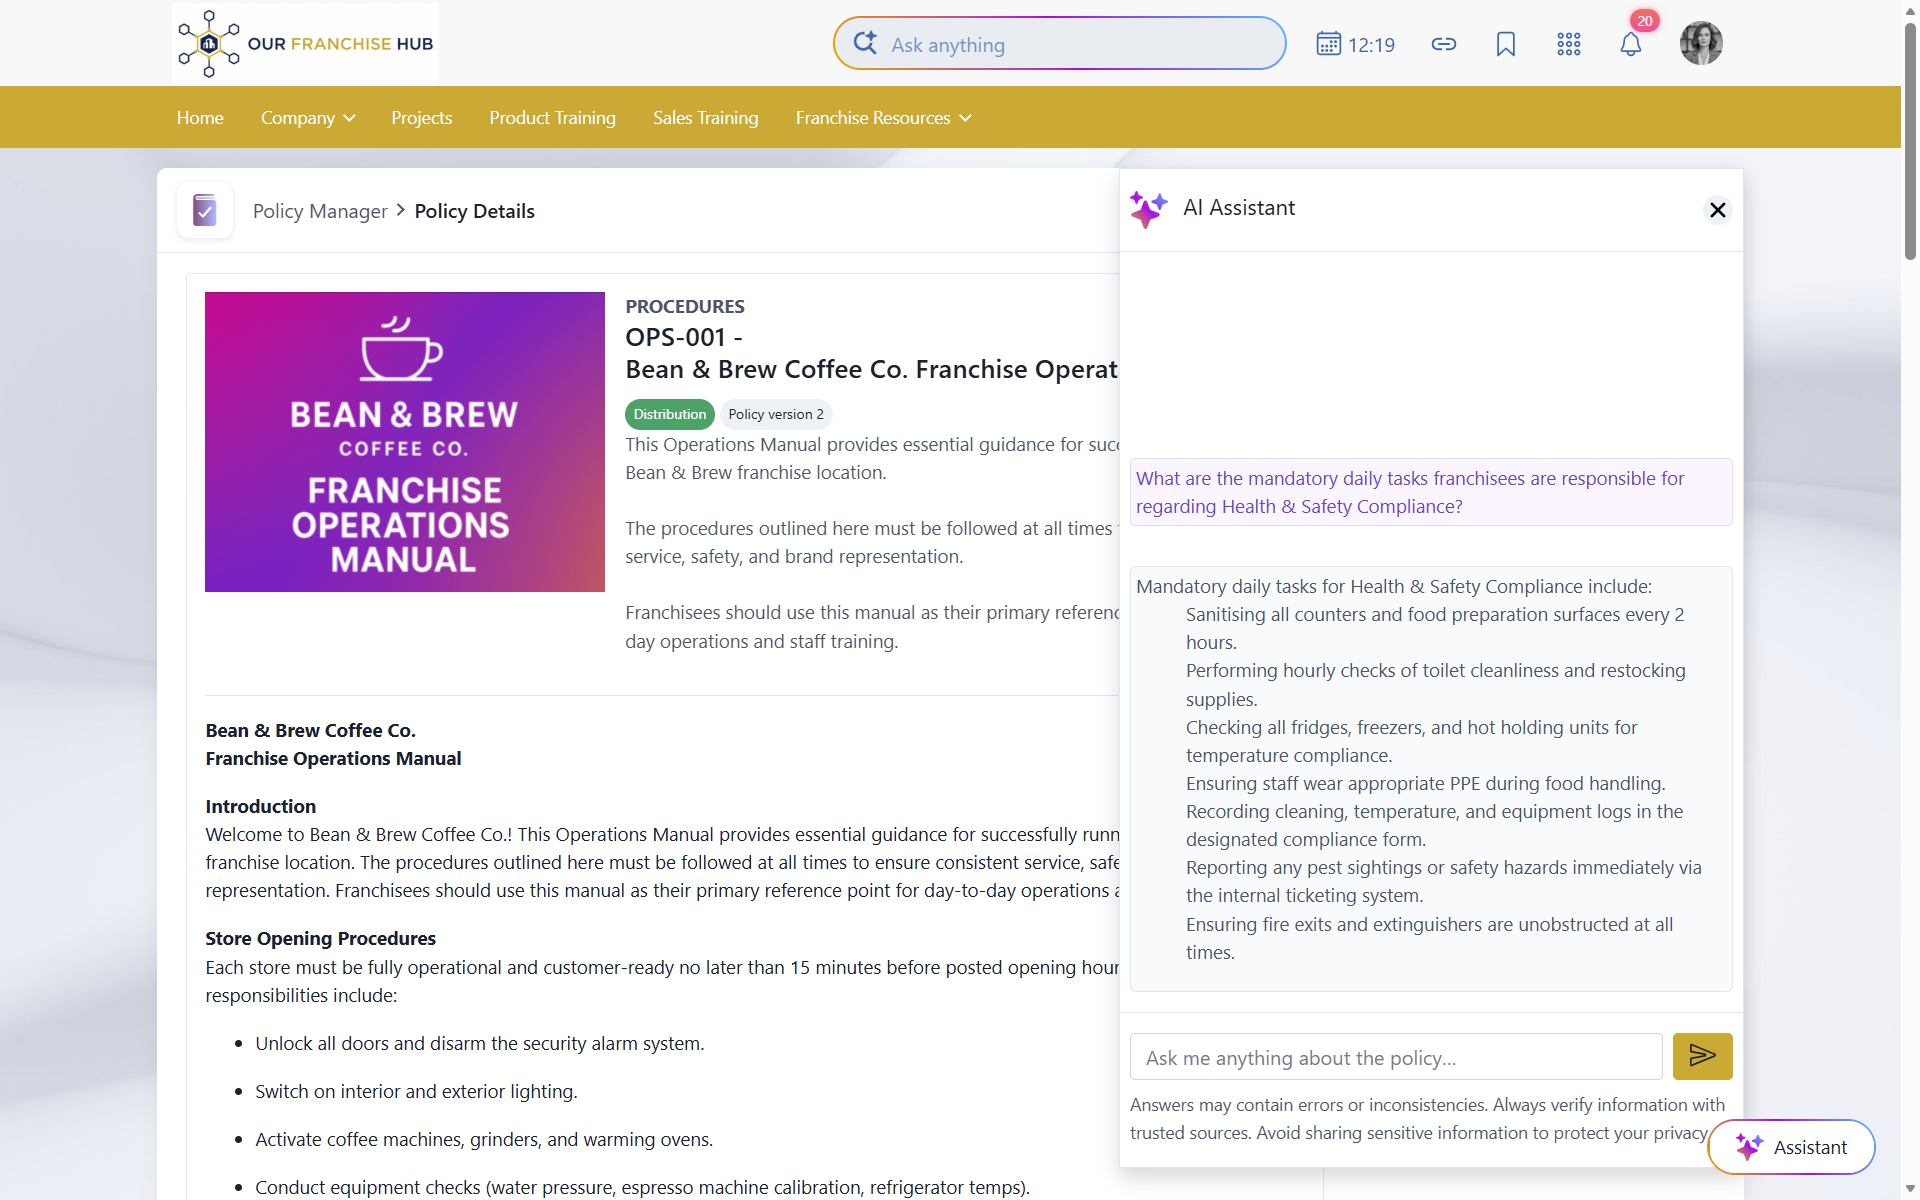
Task: Click the Introduction heading
Action: pos(260,806)
